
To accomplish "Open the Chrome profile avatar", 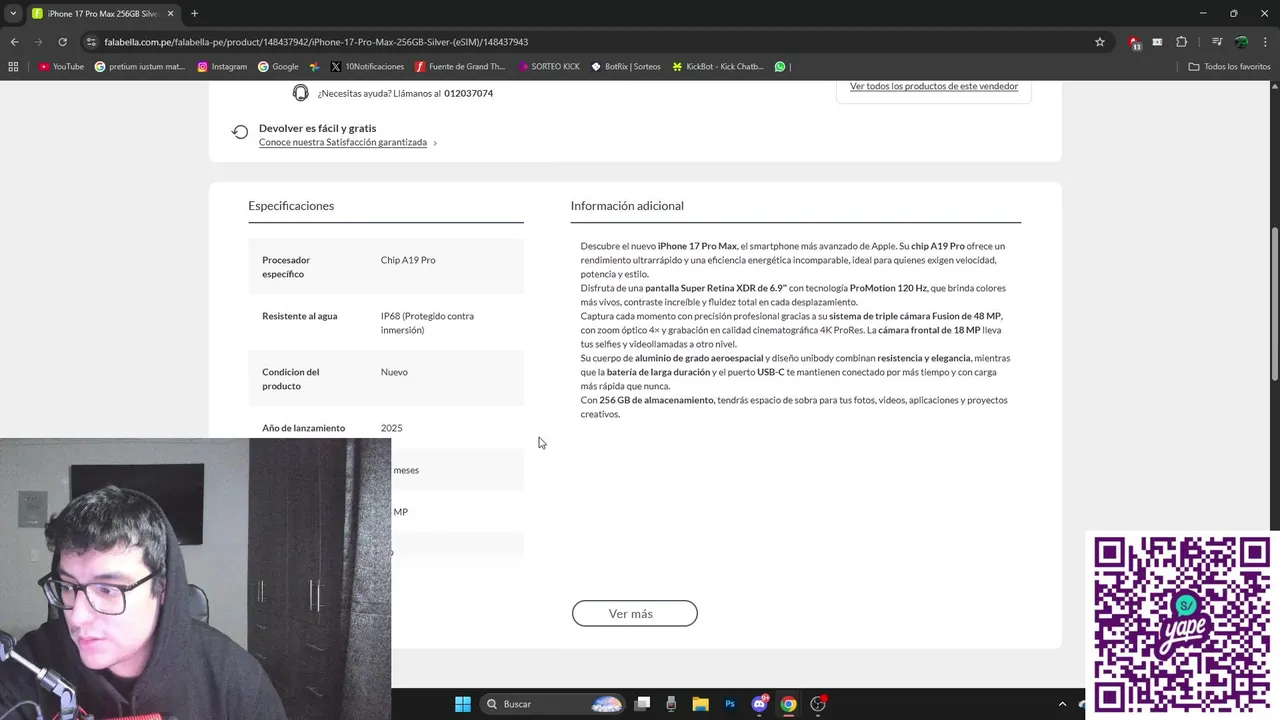I will 1241,42.
